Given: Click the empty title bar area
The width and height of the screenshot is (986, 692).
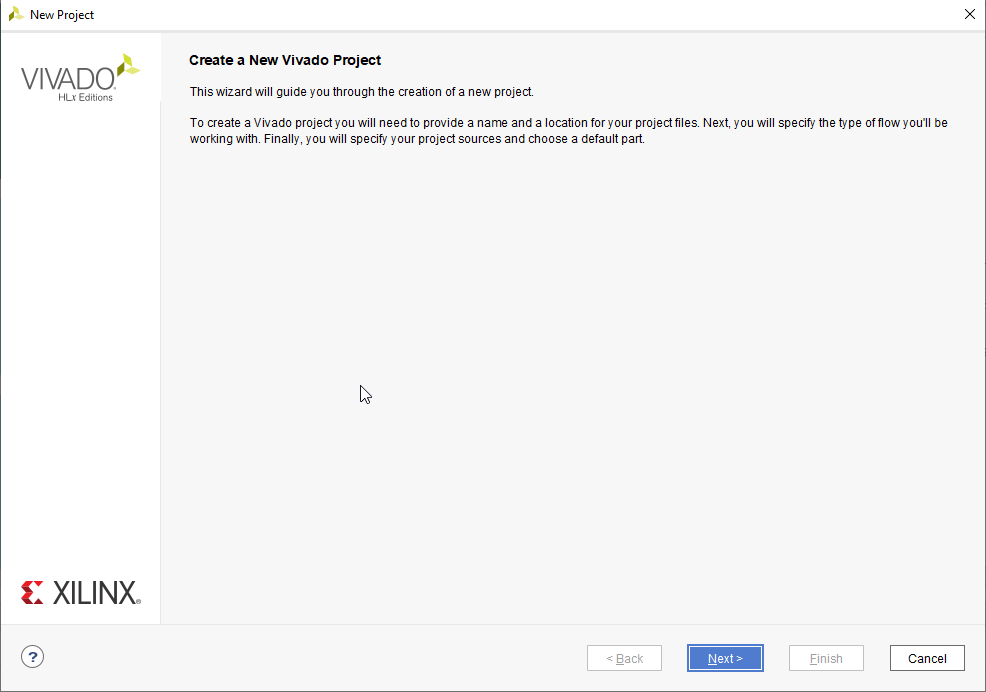Looking at the screenshot, I should (x=500, y=14).
